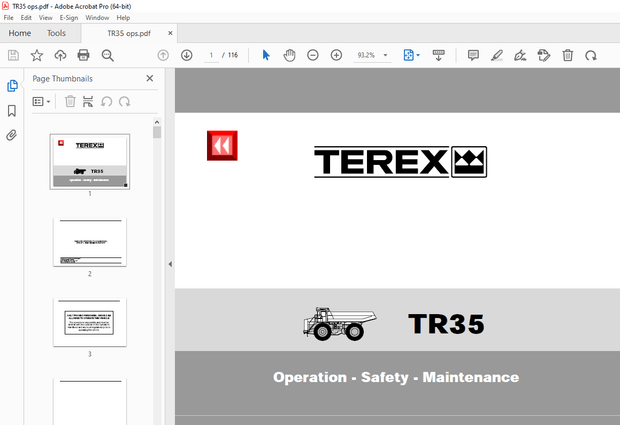The width and height of the screenshot is (620, 425).
Task: Rotate thumbnail page clockwise
Action: [125, 102]
